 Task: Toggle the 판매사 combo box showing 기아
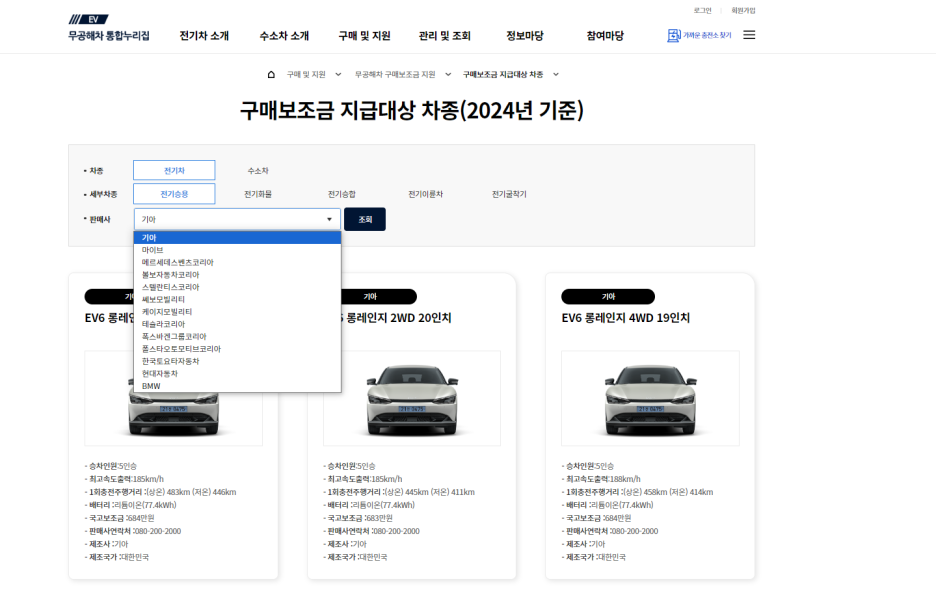[237, 219]
